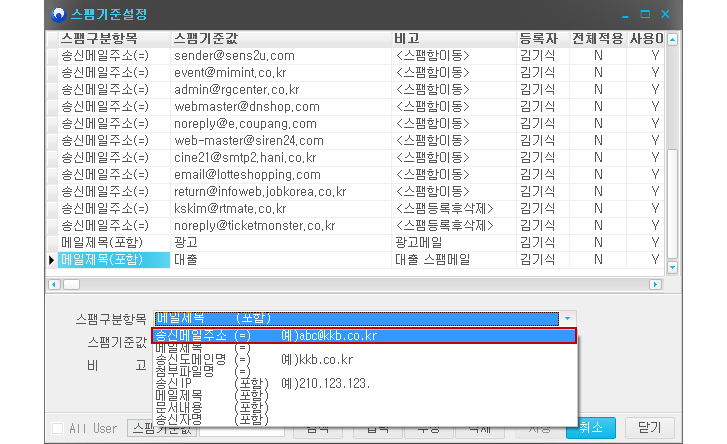Select the 대출 value cell

(x=281, y=260)
